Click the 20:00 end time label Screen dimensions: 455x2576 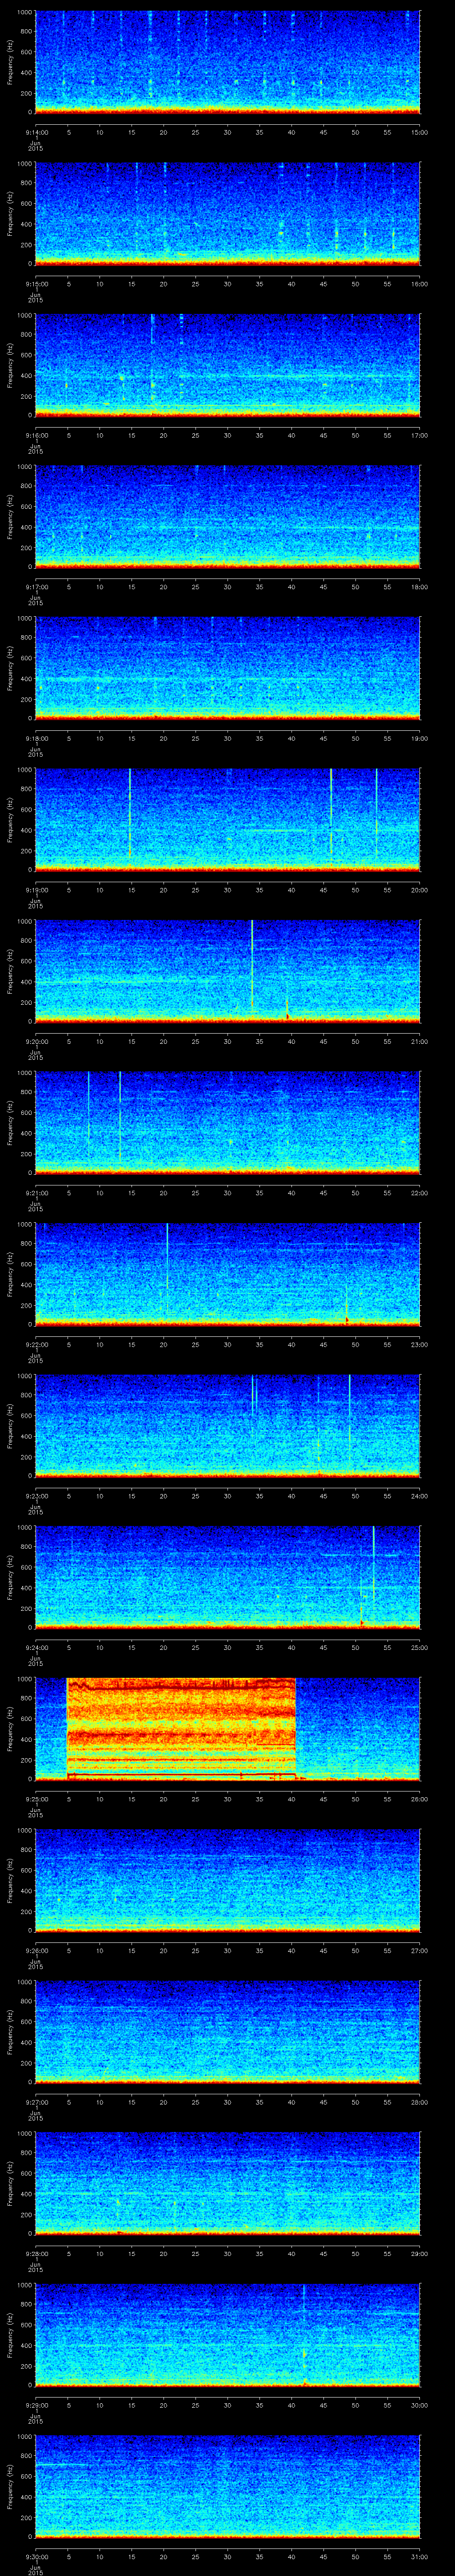420,890
